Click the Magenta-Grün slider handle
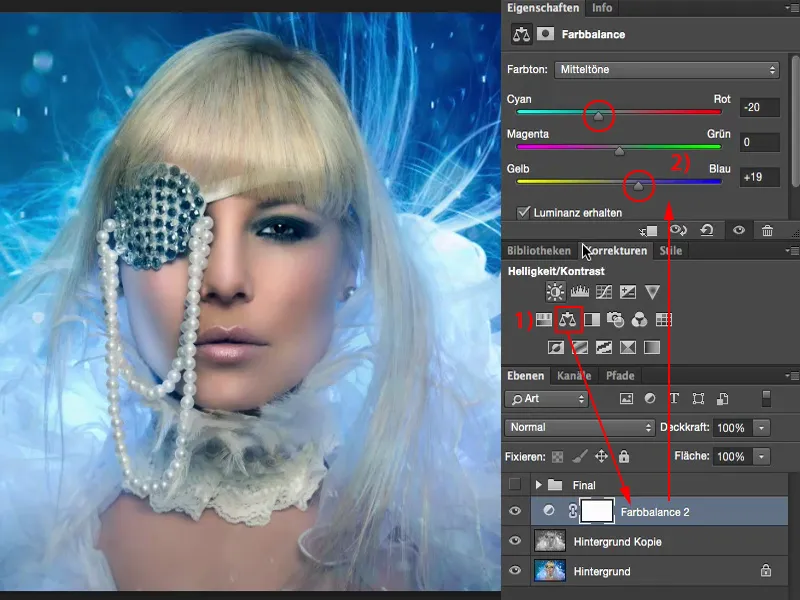 tap(619, 151)
